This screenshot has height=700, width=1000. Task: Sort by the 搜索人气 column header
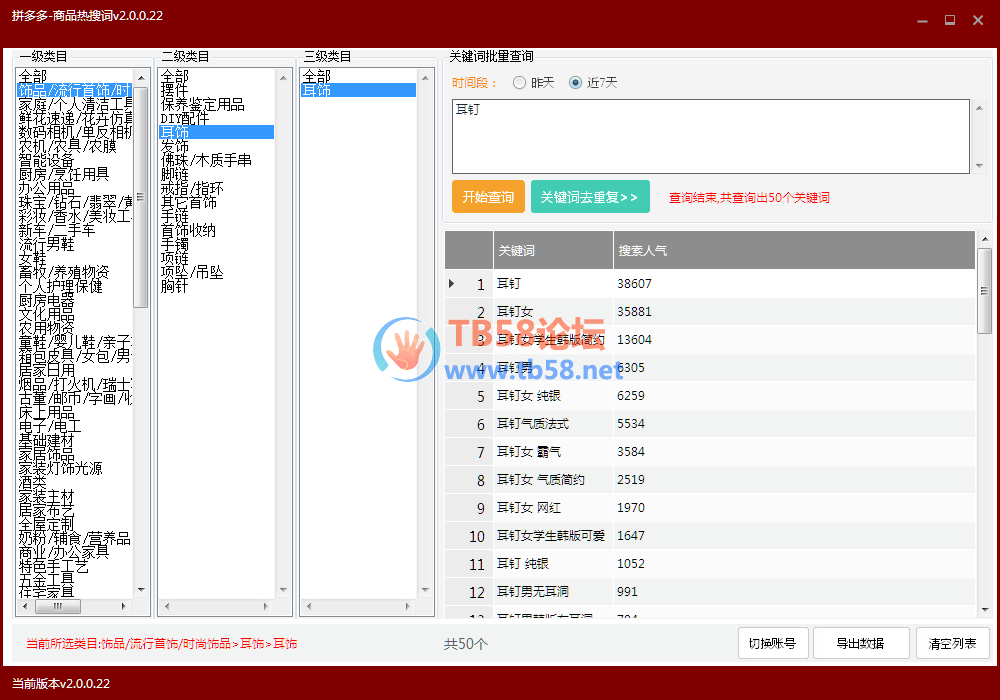793,251
